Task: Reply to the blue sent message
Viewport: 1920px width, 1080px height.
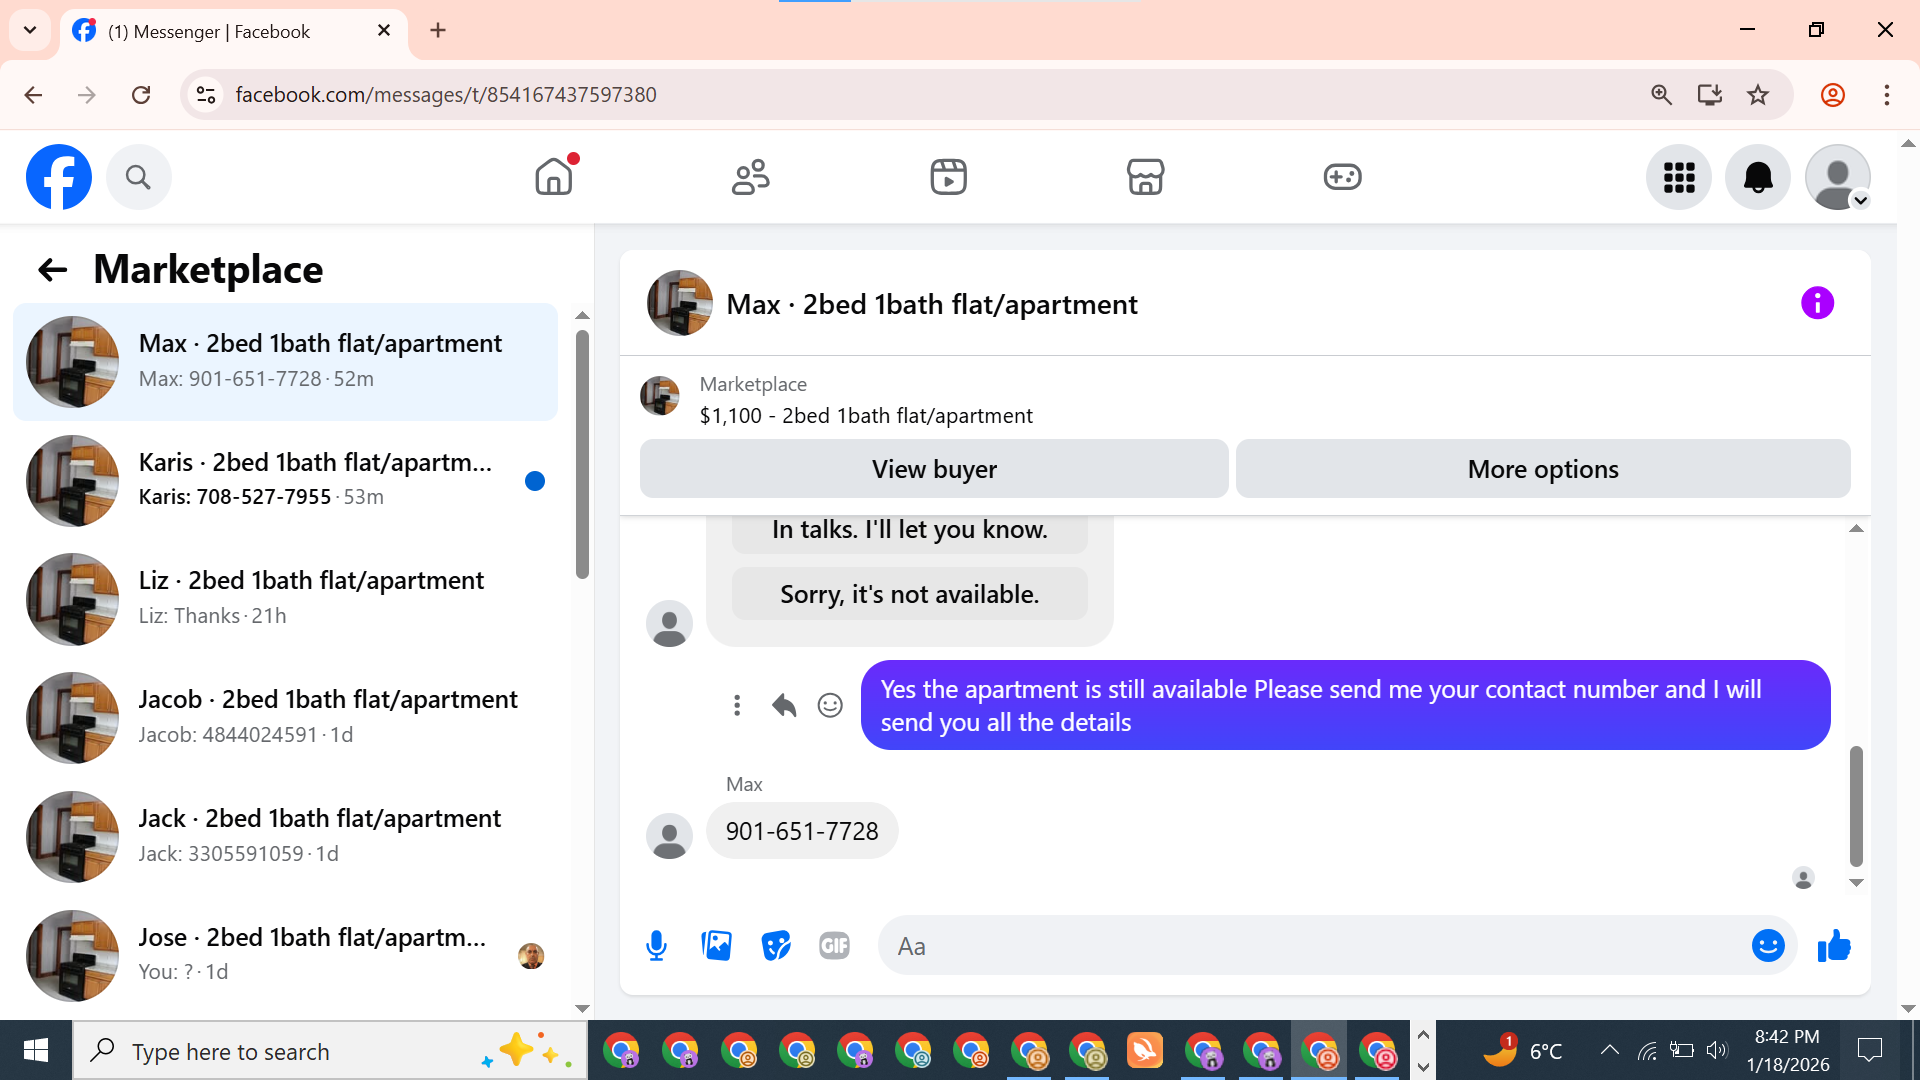Action: point(784,705)
